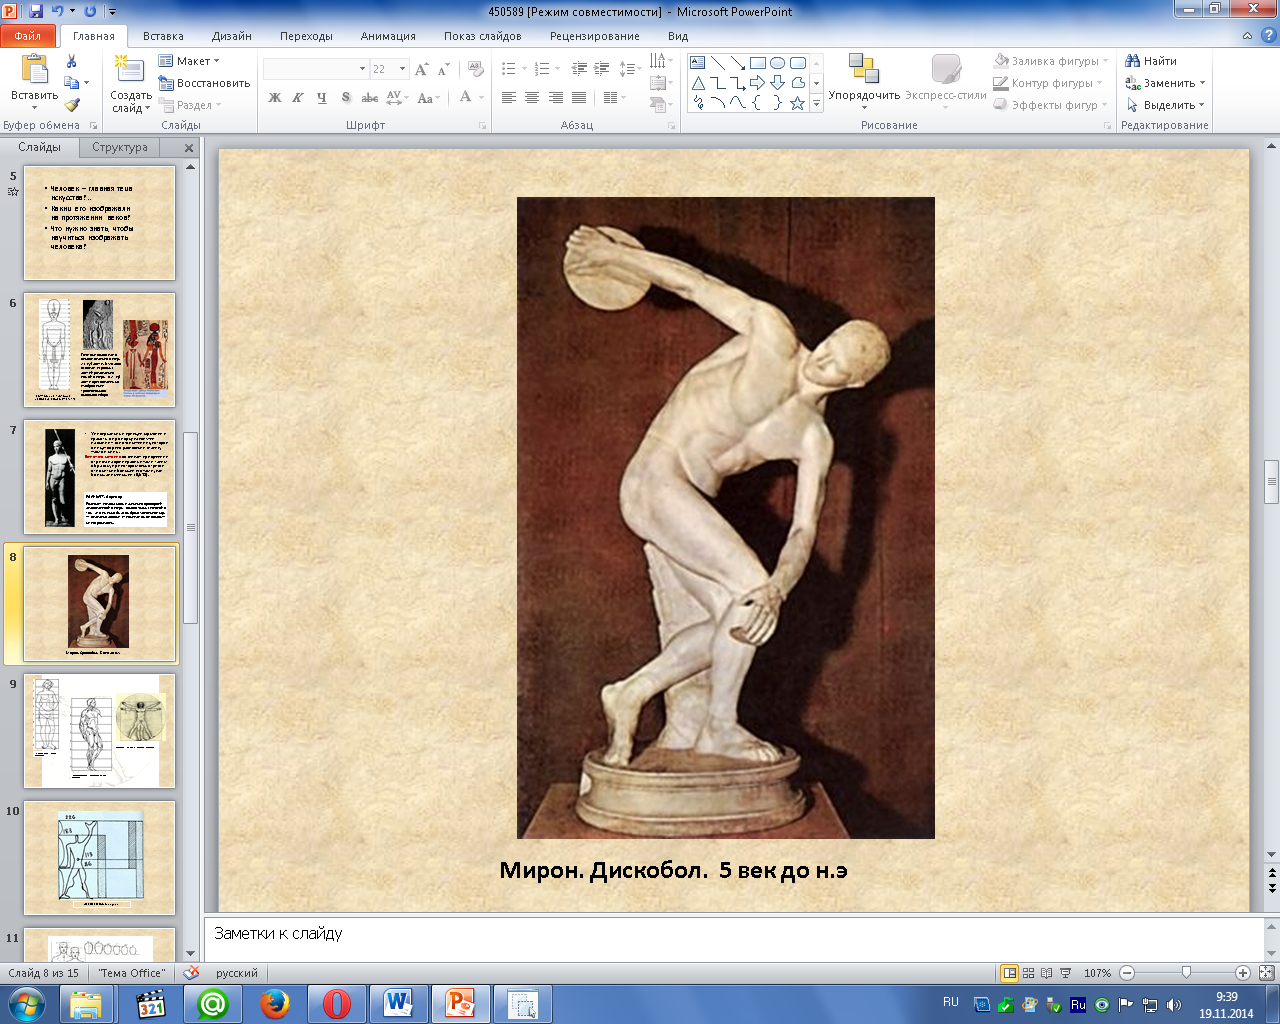Click the zoom slider handle

1186,973
